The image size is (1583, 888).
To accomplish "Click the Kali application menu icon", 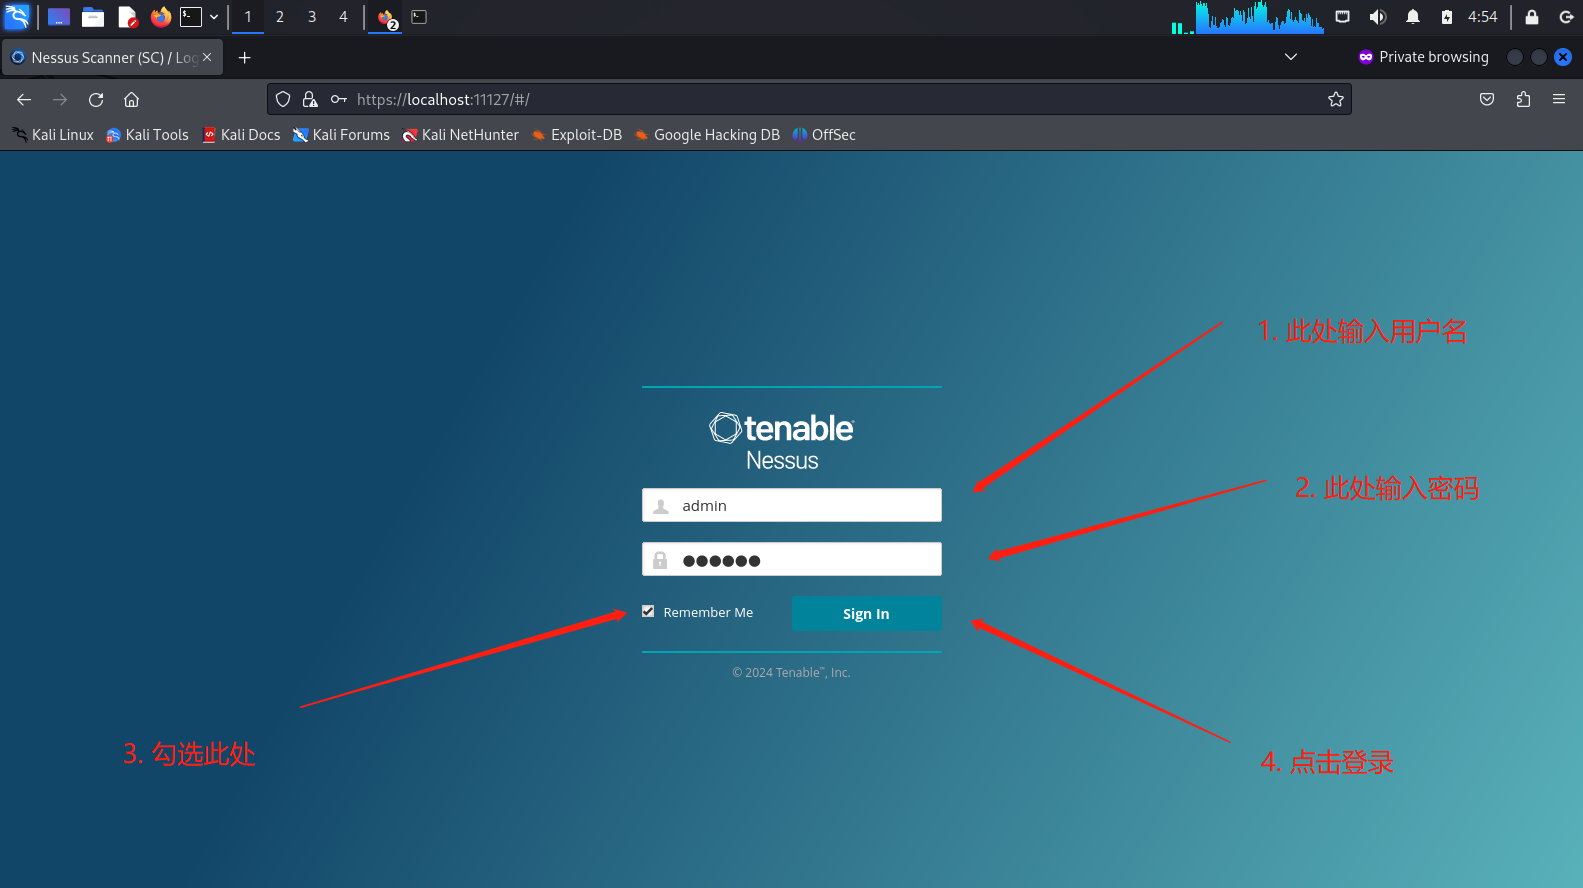I will pyautogui.click(x=17, y=16).
